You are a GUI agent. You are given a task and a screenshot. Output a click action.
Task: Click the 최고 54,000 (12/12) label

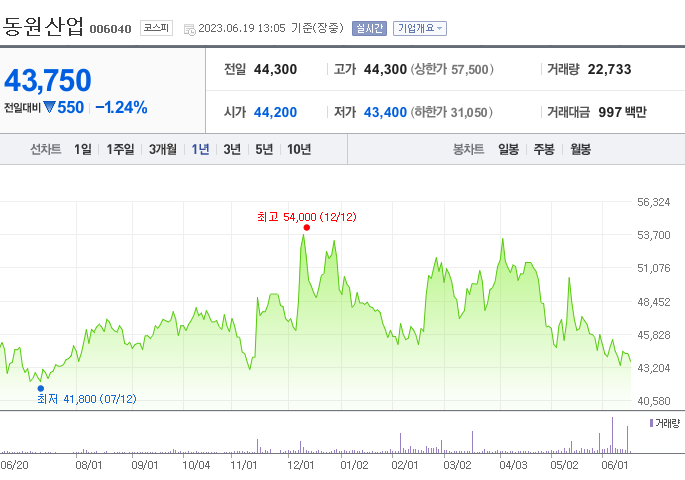(307, 217)
